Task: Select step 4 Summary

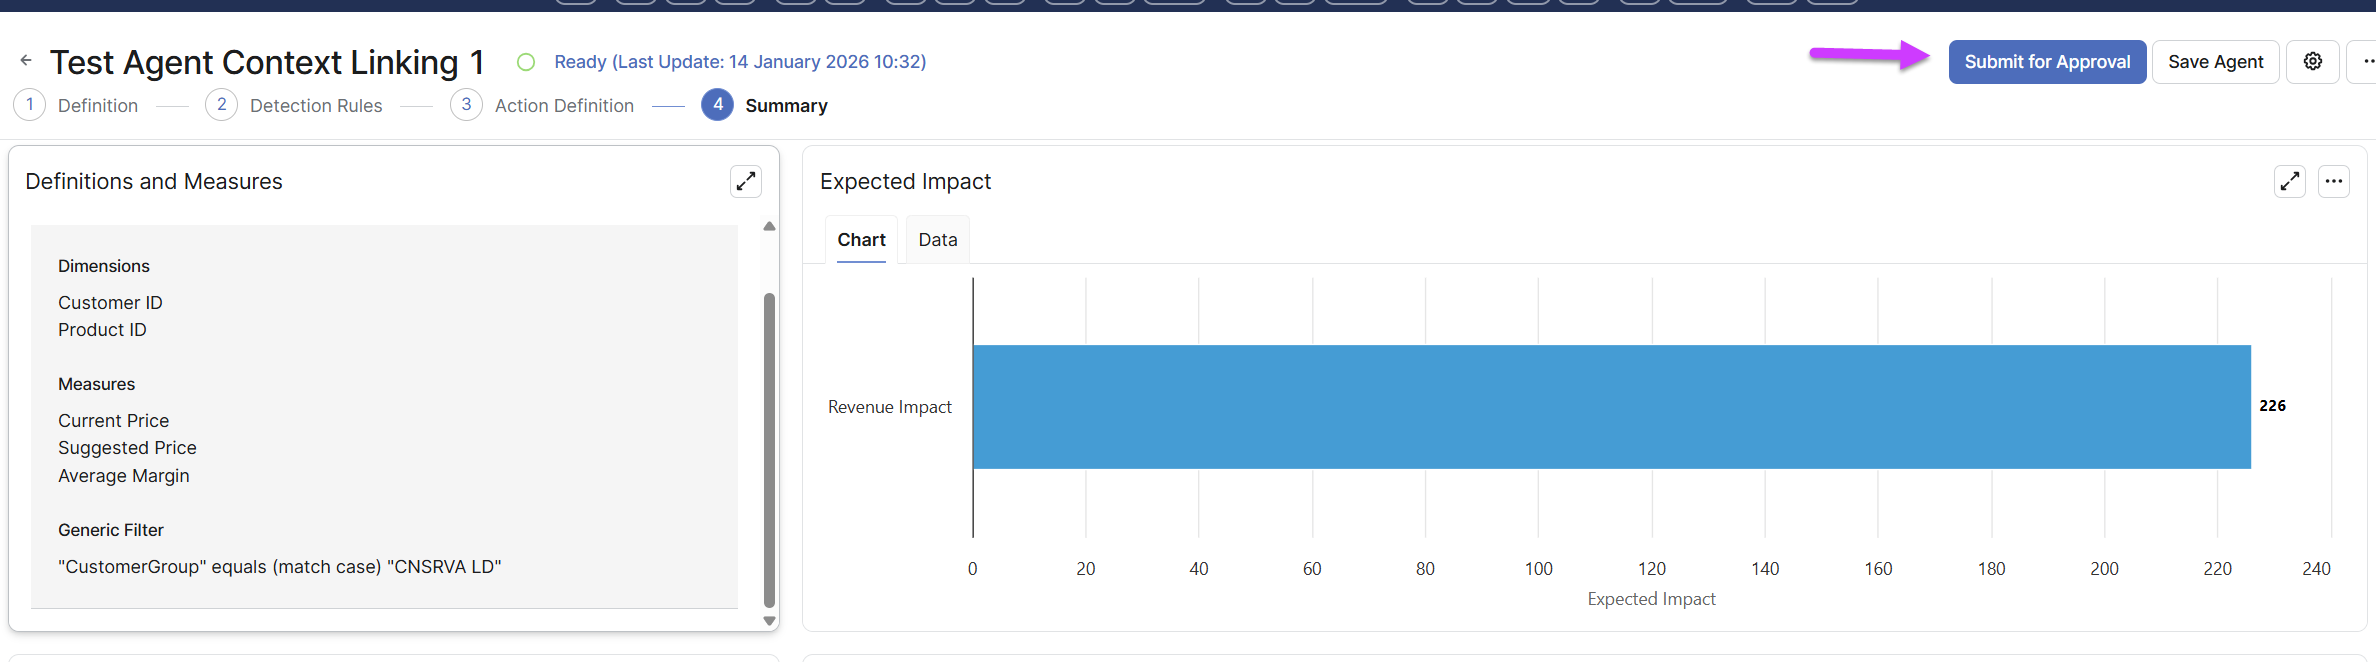Action: tap(717, 105)
